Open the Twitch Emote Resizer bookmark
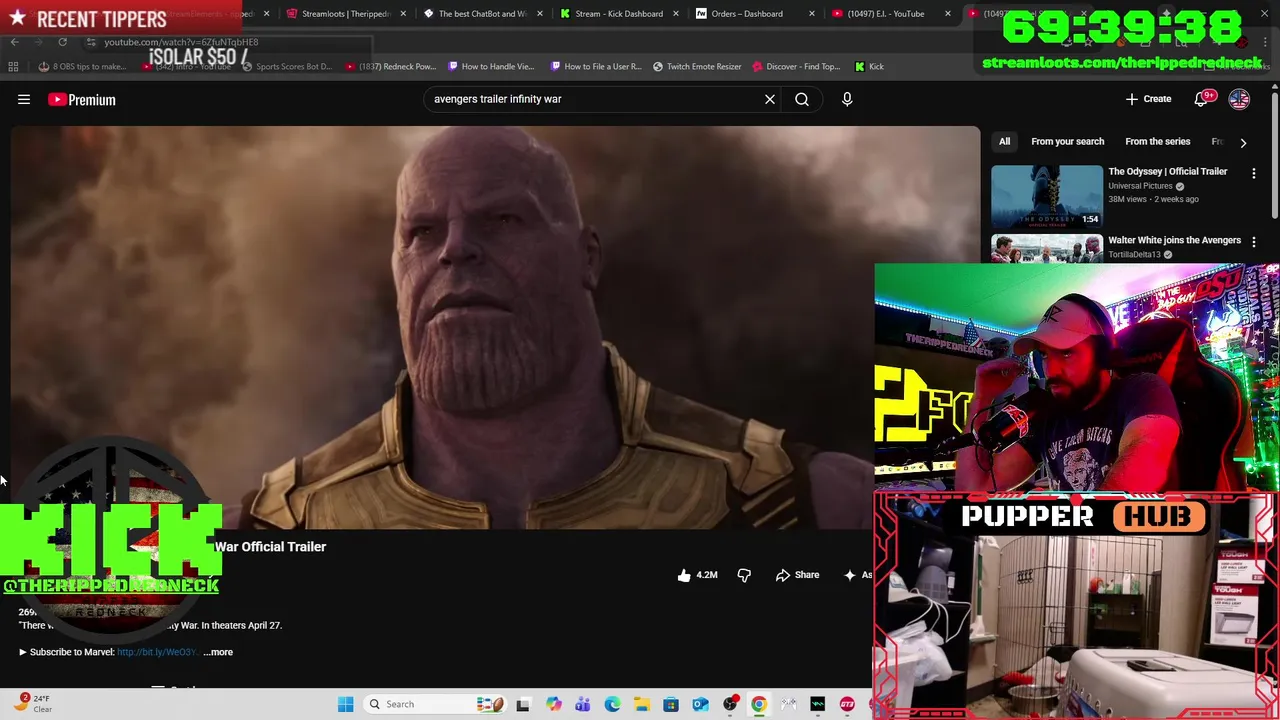 coord(697,66)
